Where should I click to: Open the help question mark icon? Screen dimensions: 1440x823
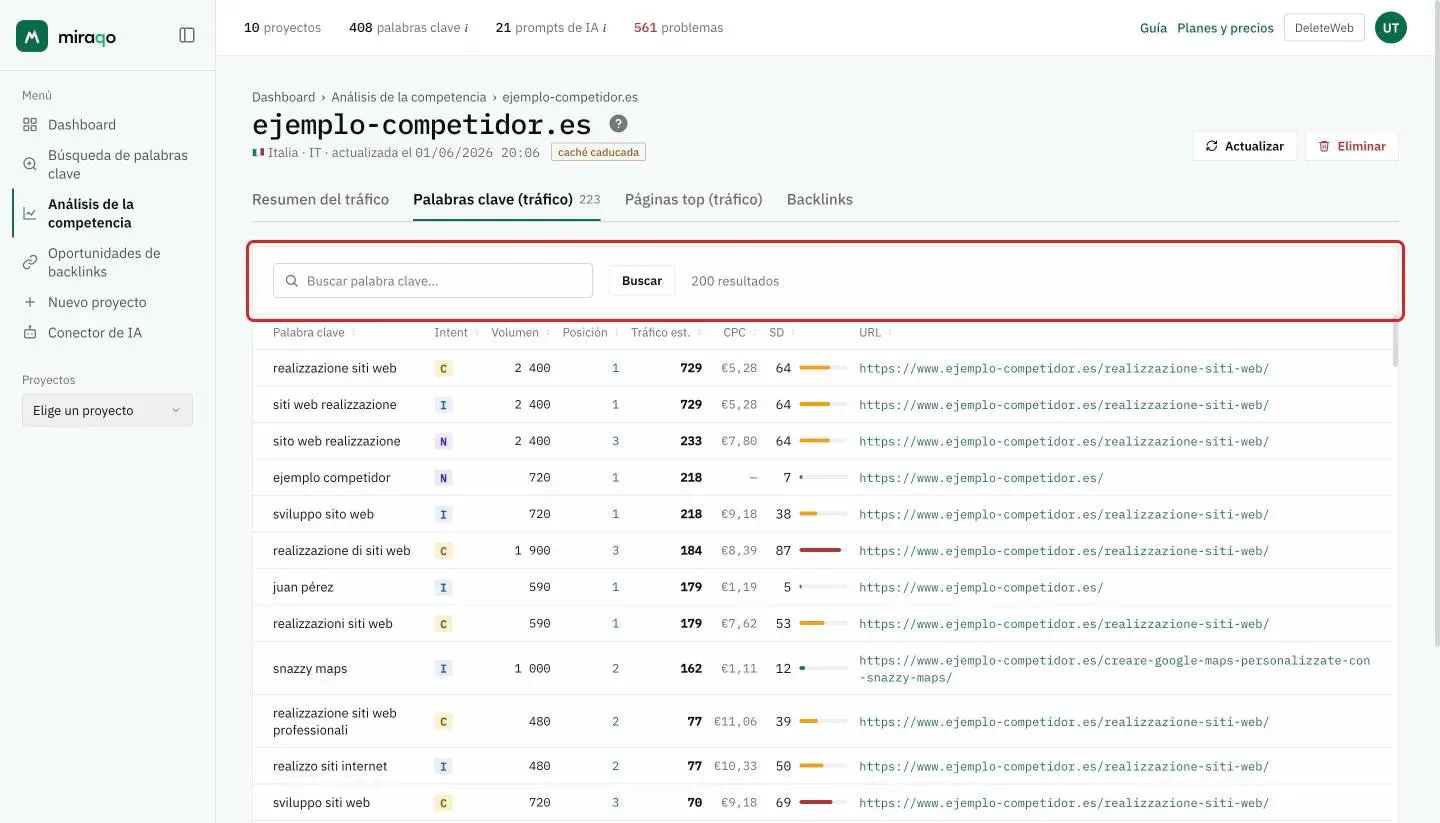pyautogui.click(x=619, y=124)
